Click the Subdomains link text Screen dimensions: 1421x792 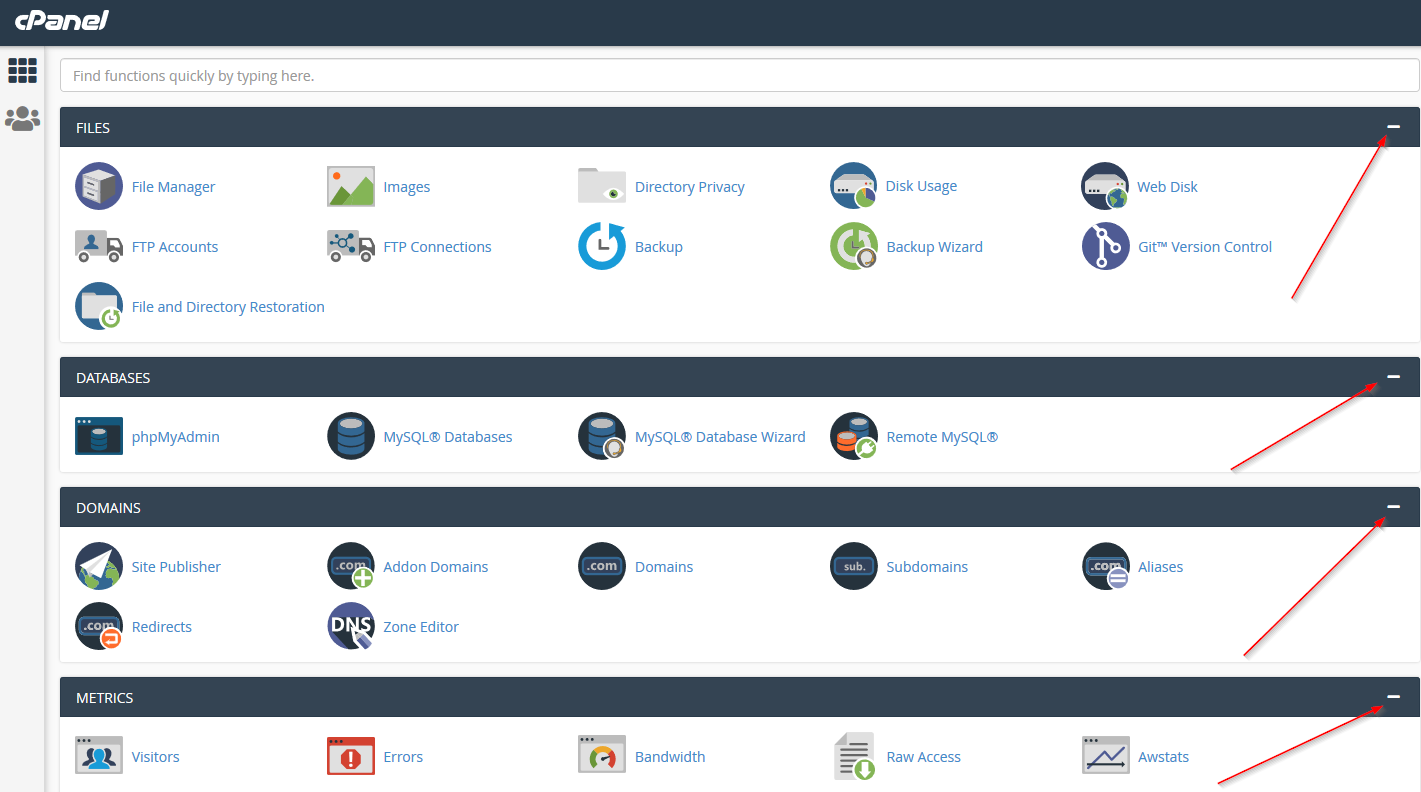tap(927, 567)
